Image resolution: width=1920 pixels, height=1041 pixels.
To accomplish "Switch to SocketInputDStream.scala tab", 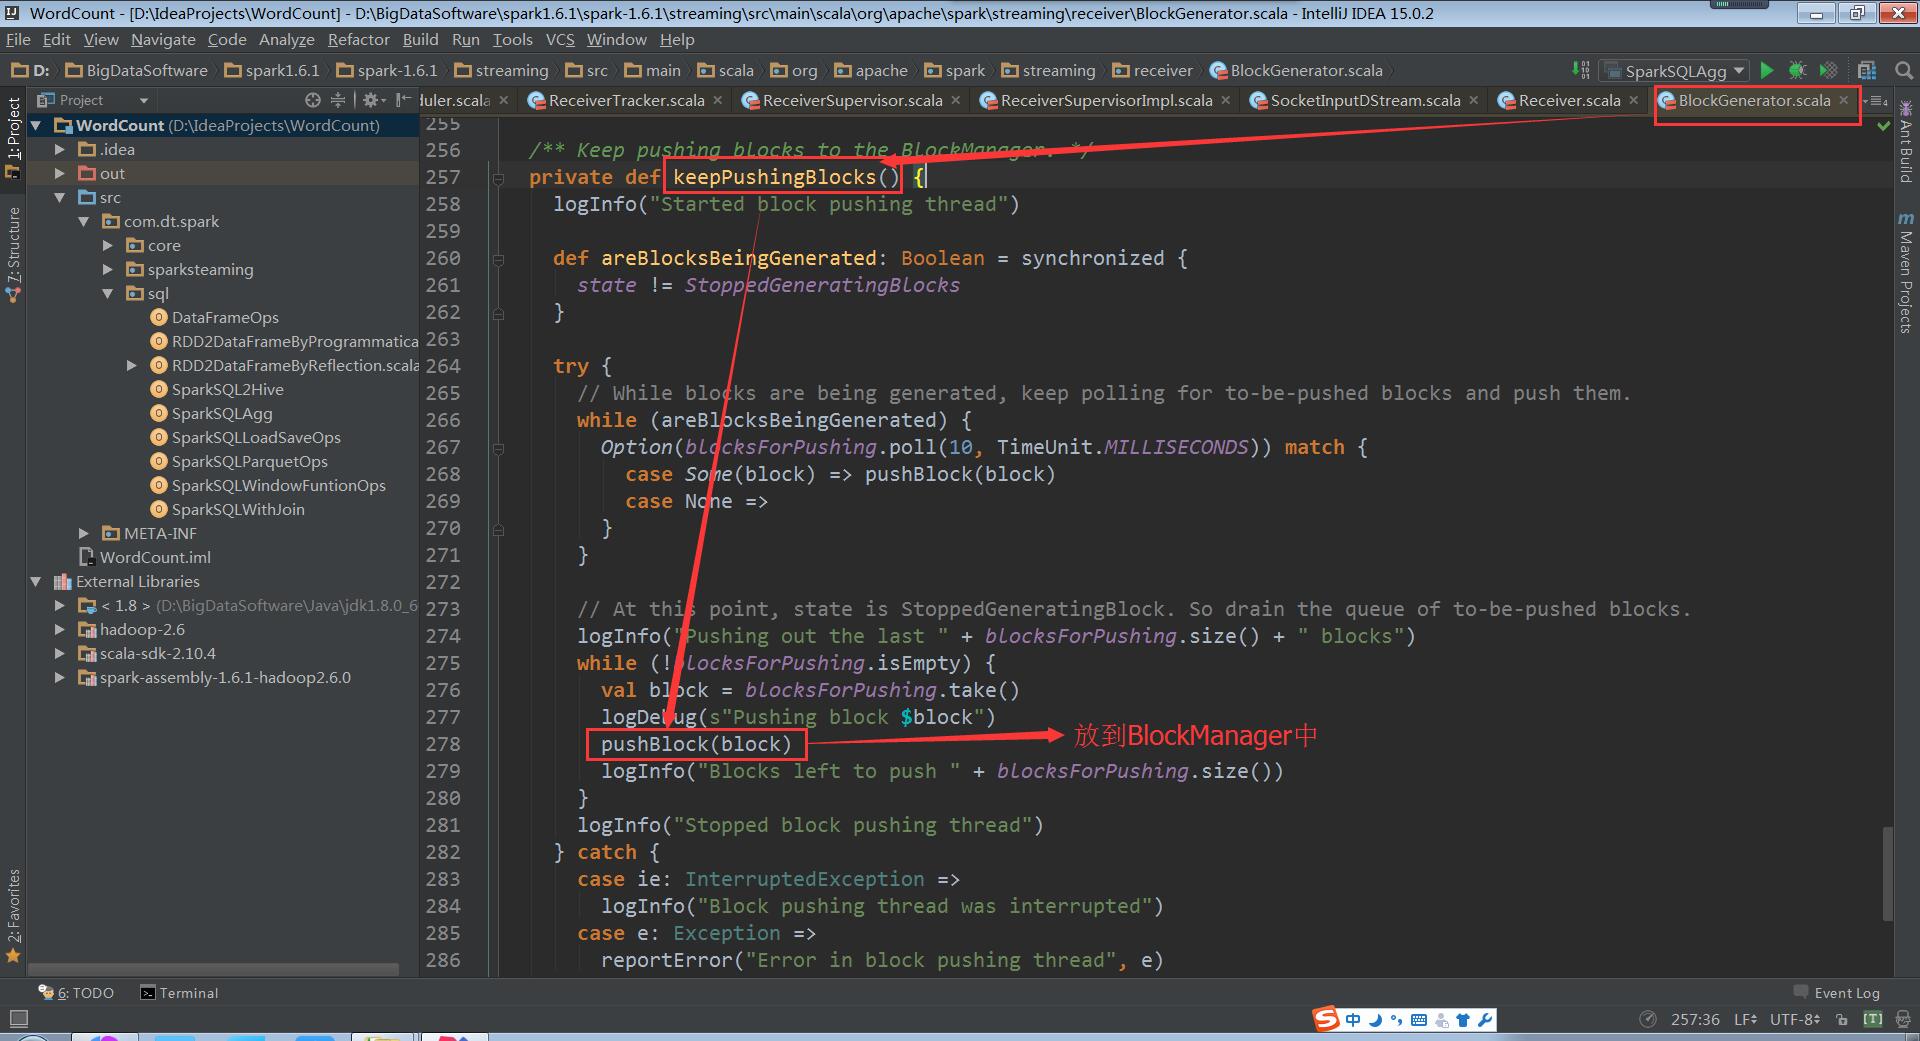I will (x=1365, y=100).
